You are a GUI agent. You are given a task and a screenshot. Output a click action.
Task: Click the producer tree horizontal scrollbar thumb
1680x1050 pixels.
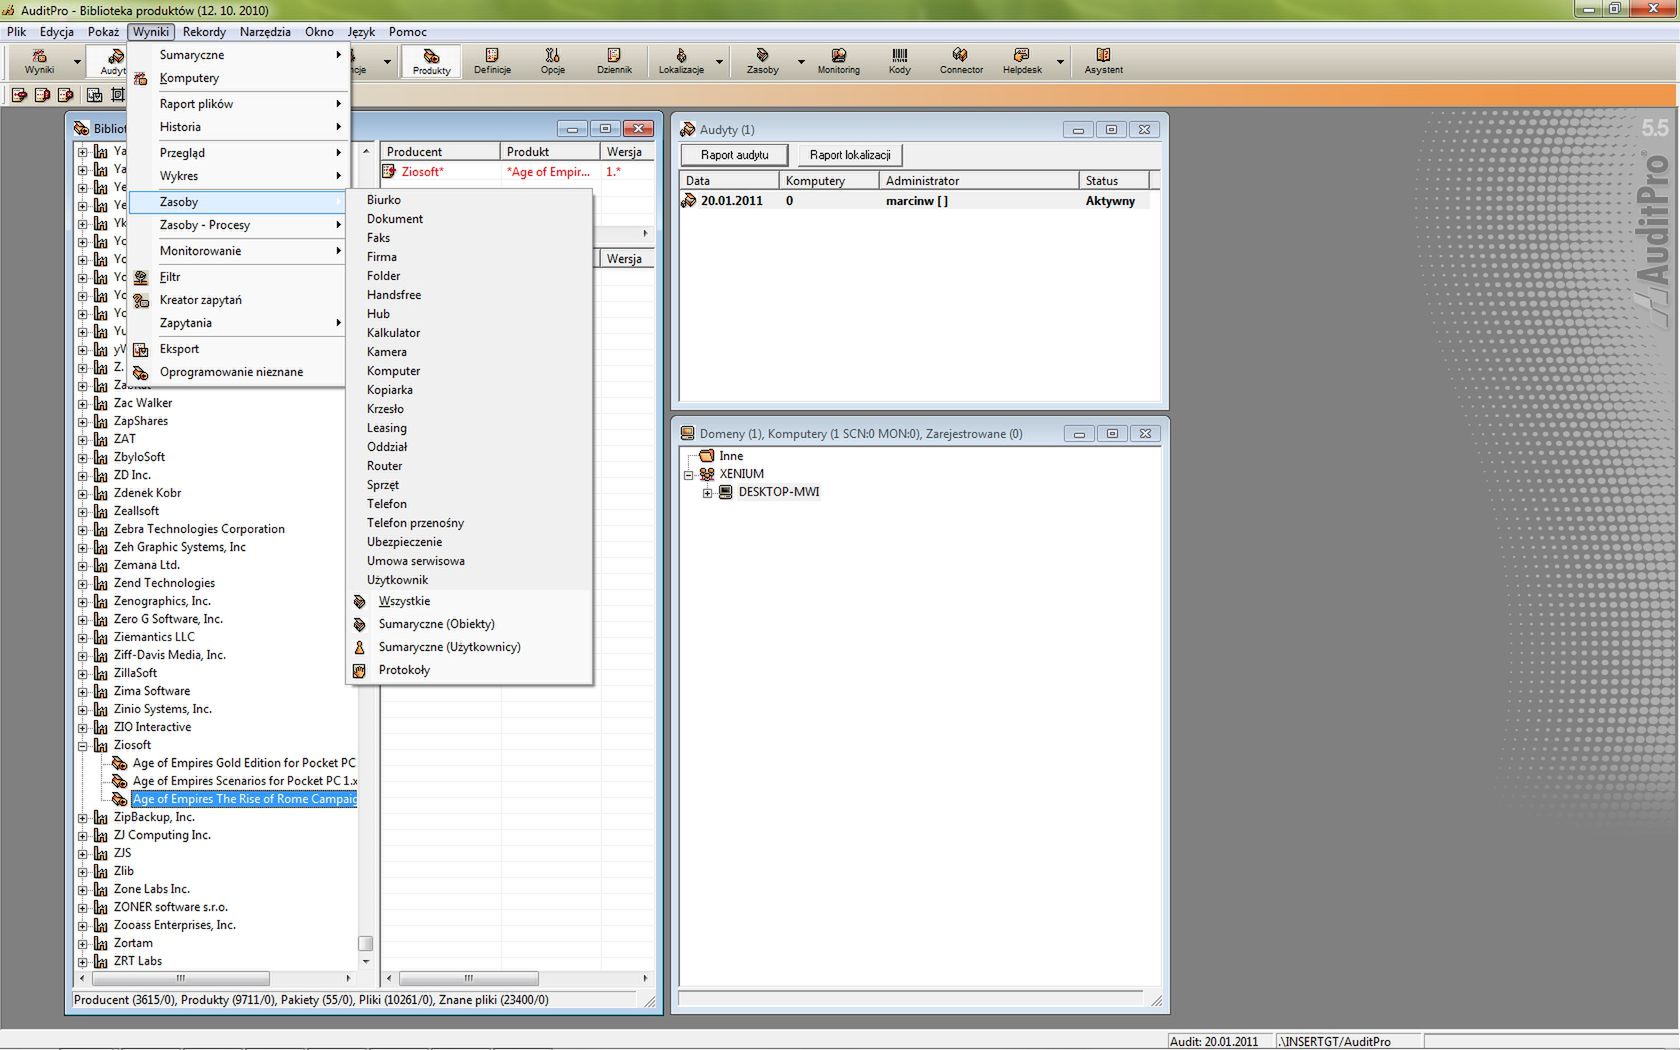pos(180,978)
